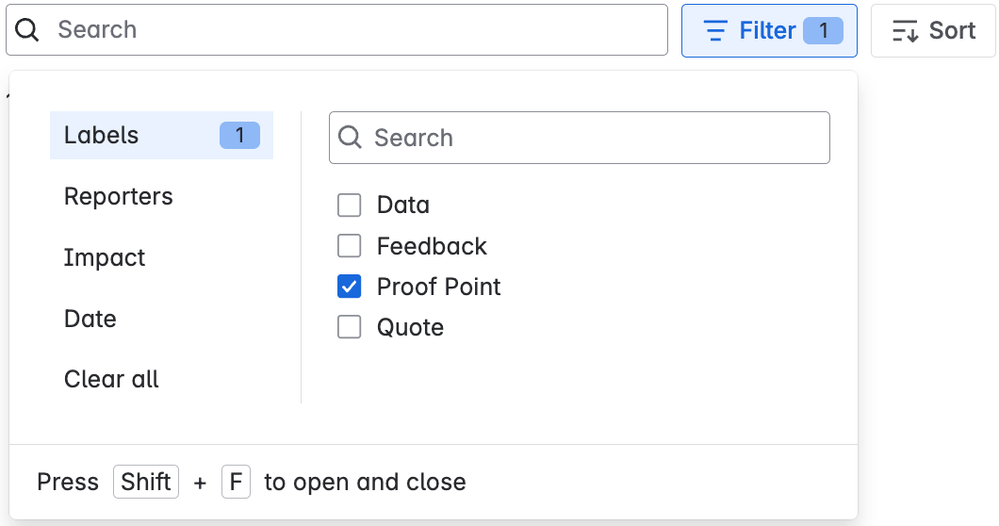This screenshot has height=526, width=999.
Task: Click the magnifier icon in main search bar
Action: [x=28, y=30]
